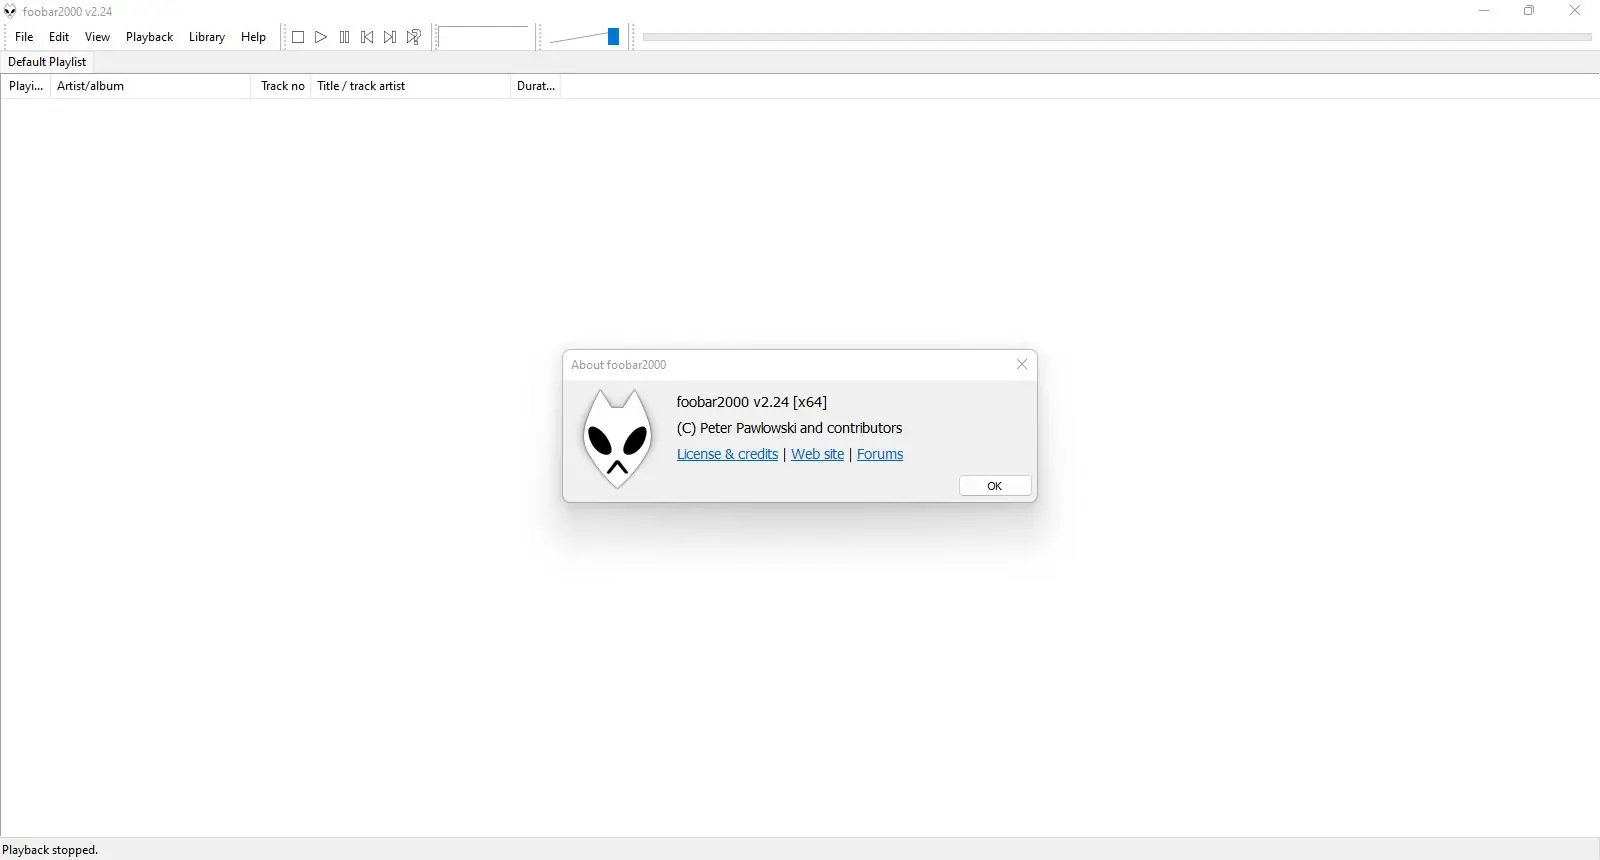The height and width of the screenshot is (860, 1600).
Task: Sort by the Playing column header
Action: pyautogui.click(x=26, y=86)
